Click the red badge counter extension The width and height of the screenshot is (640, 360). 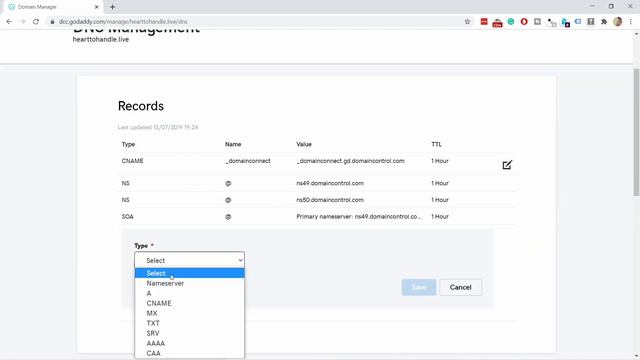(497, 23)
